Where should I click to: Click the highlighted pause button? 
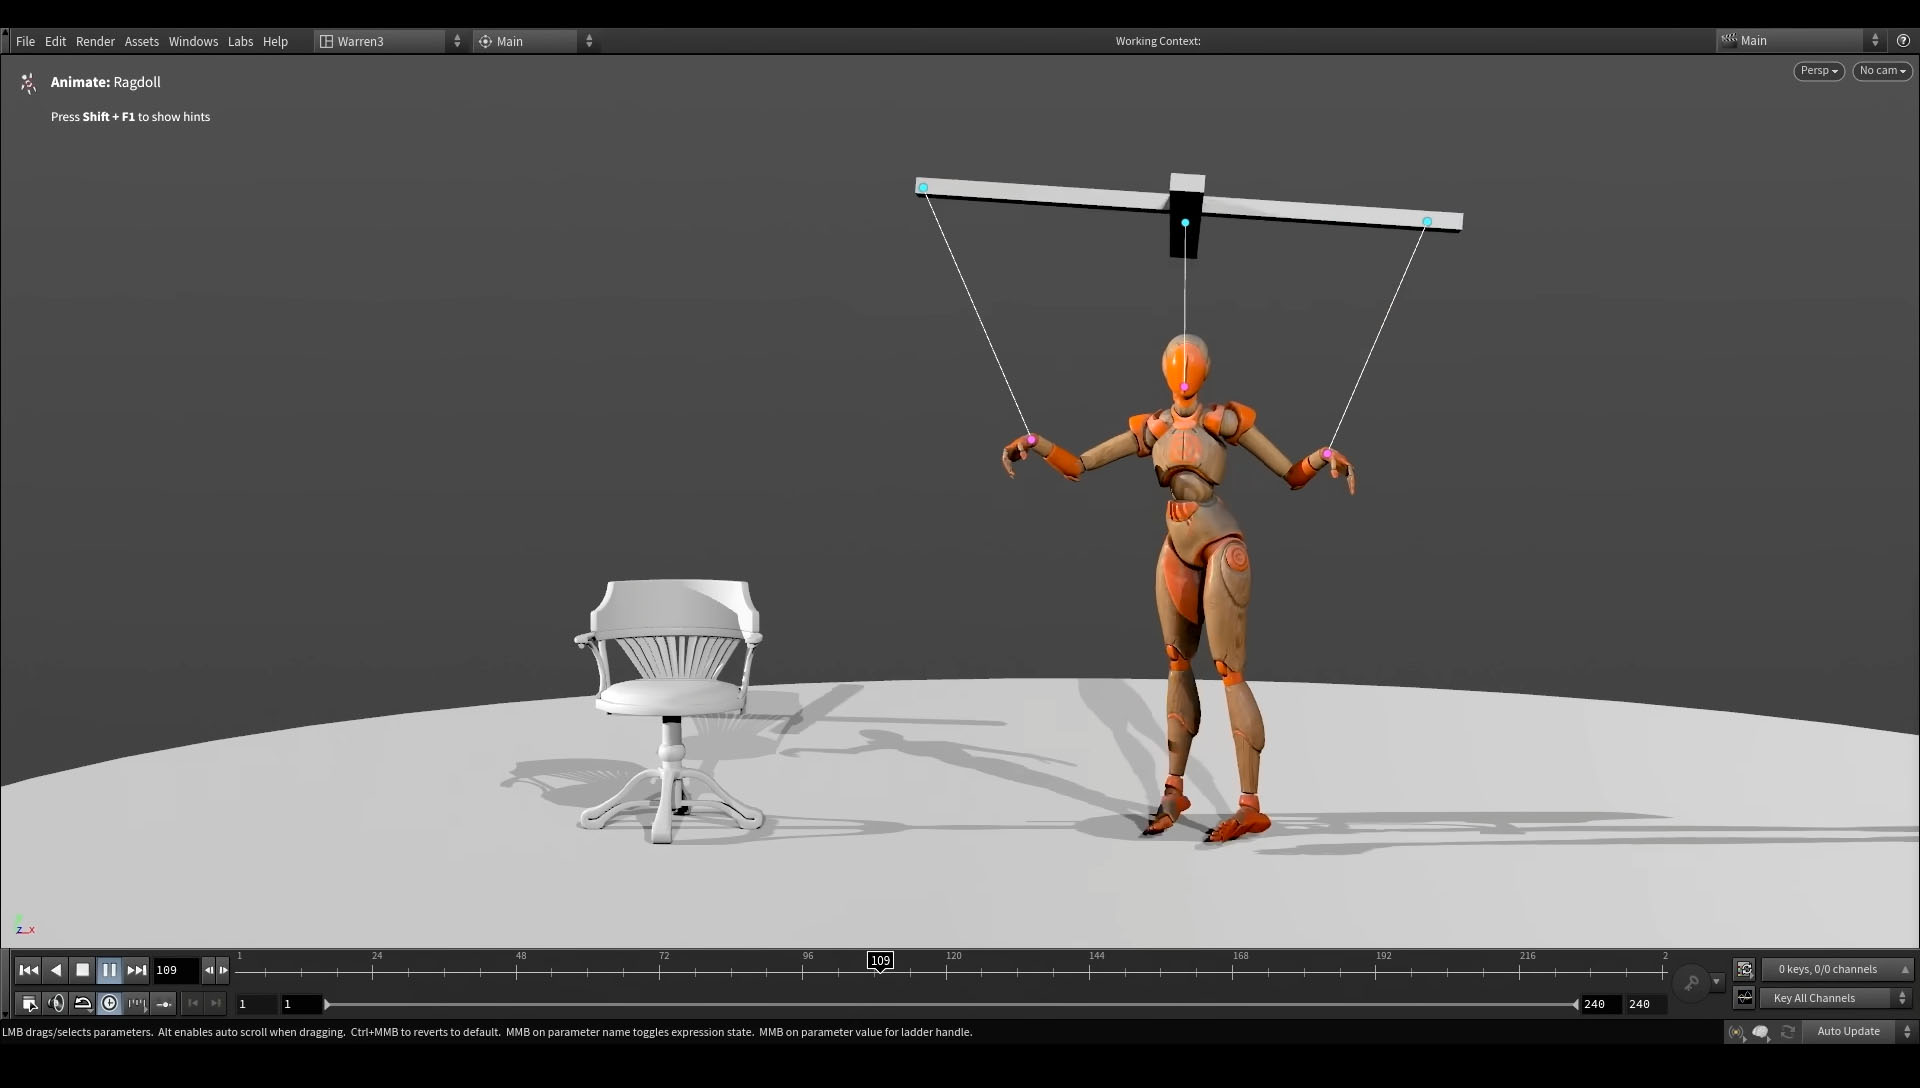(x=110, y=970)
